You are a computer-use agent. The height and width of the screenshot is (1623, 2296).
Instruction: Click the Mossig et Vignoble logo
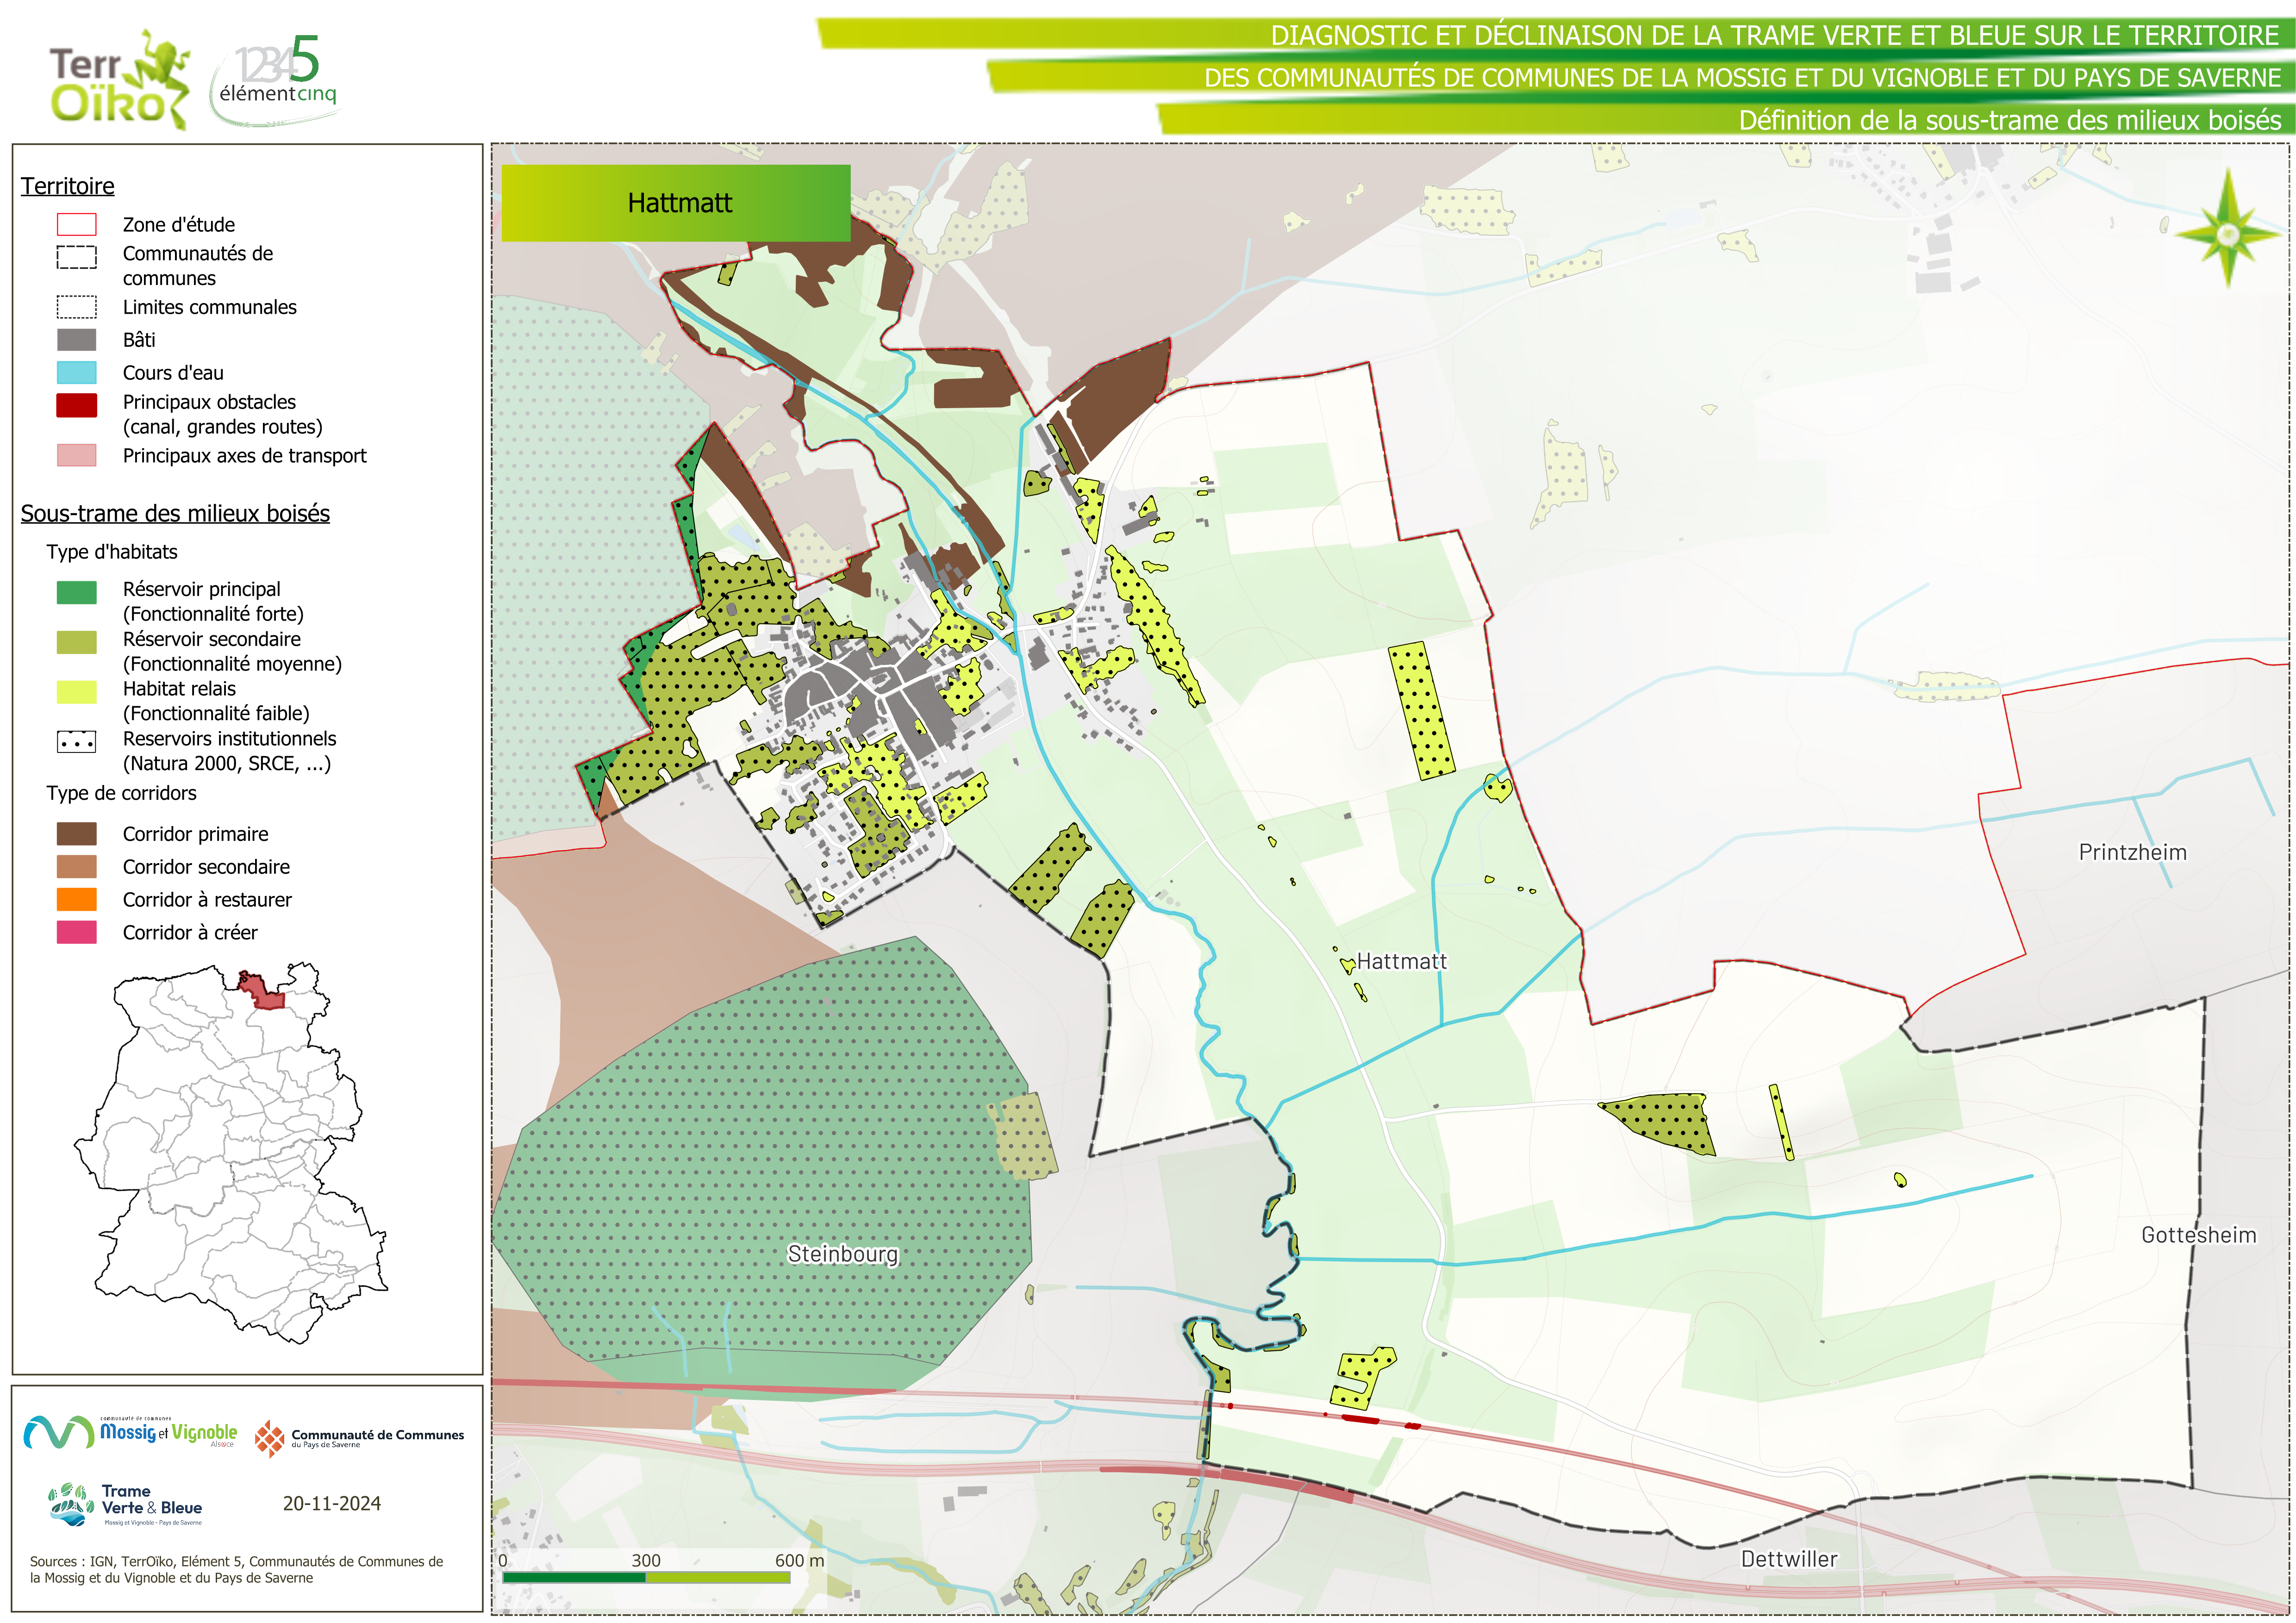click(x=130, y=1432)
